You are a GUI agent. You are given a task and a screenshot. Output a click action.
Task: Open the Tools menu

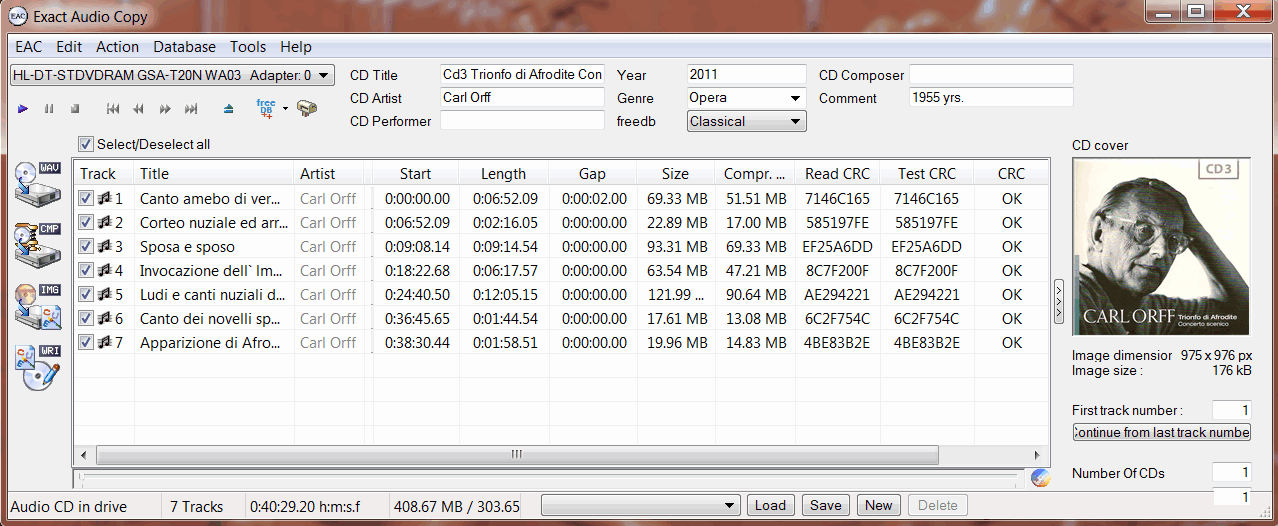pyautogui.click(x=248, y=46)
